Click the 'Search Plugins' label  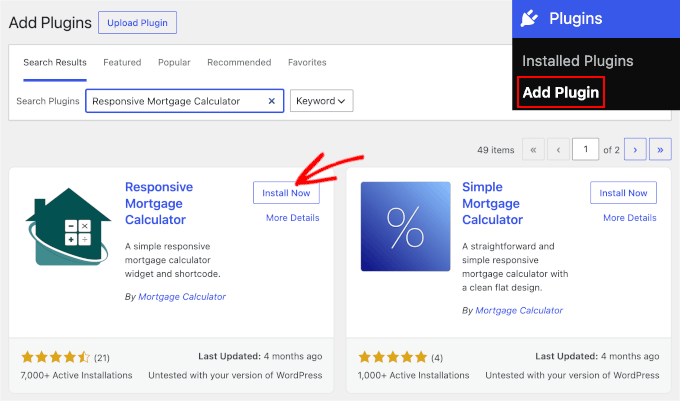48,101
